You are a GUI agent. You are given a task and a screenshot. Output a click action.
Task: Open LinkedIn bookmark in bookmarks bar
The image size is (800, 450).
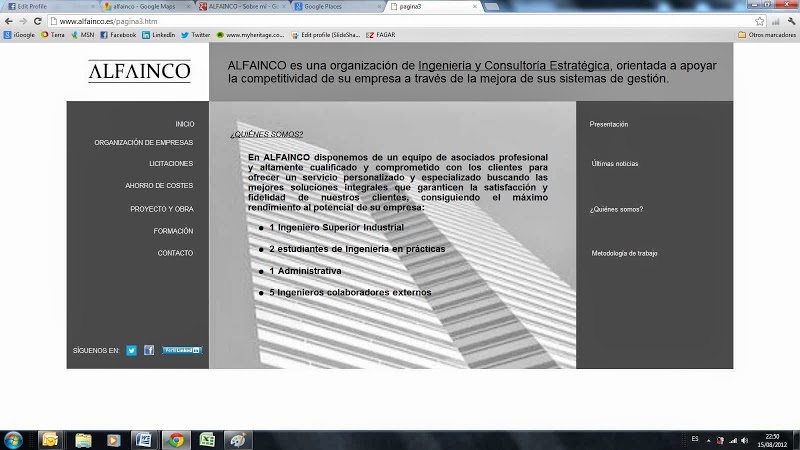coord(159,35)
